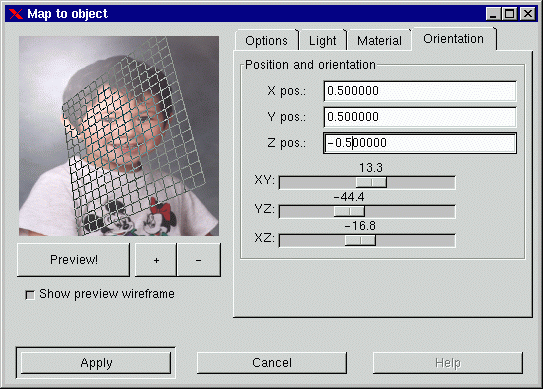Select the Orientation tab
The height and width of the screenshot is (389, 543).
coord(454,39)
